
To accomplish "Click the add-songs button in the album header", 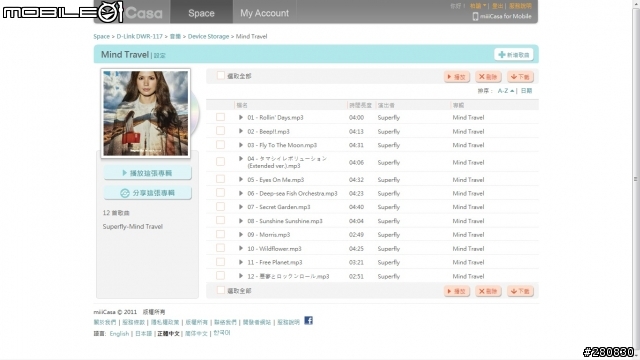I will coord(514,55).
